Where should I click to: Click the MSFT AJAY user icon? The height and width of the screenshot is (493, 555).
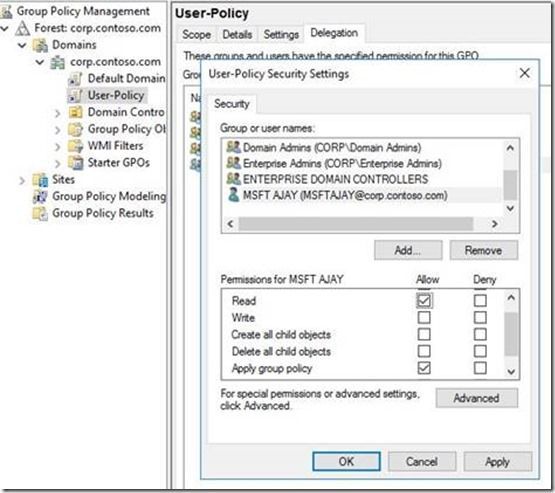coord(233,195)
